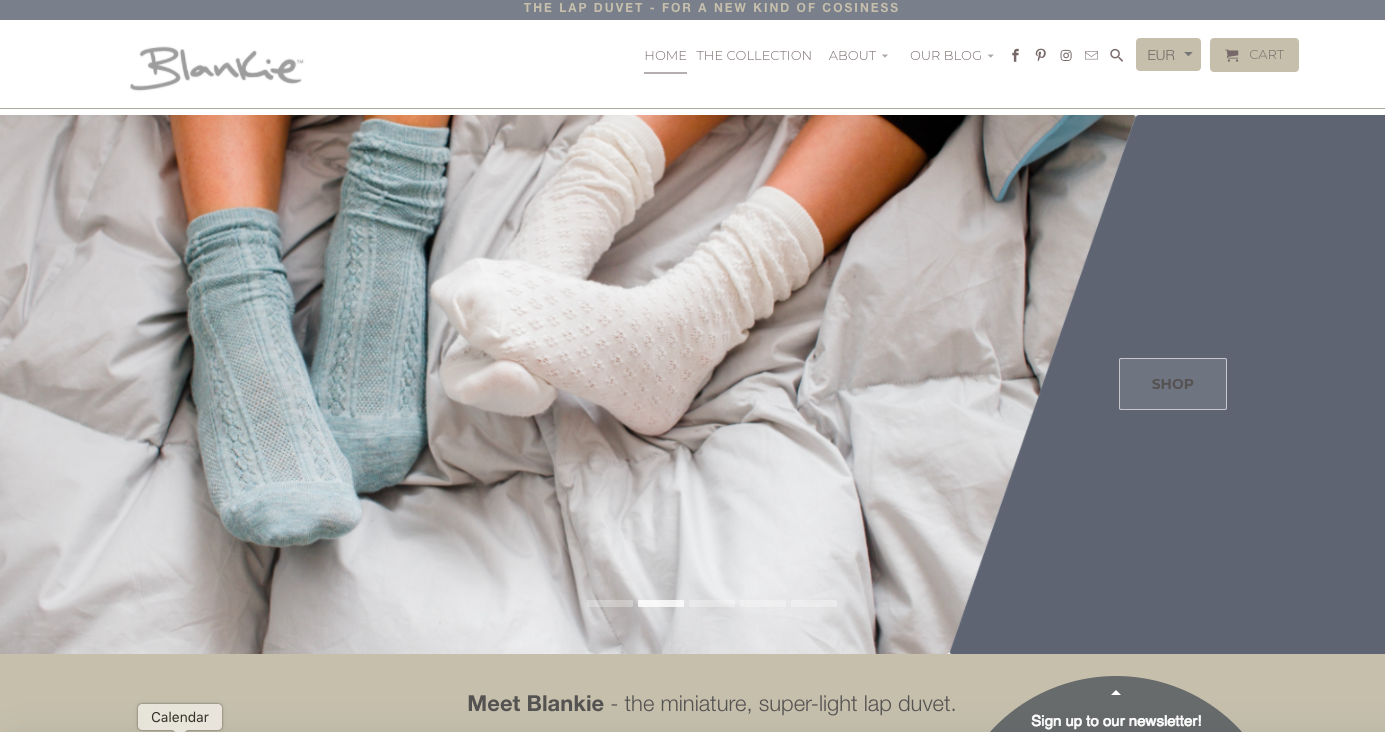Click the Shop button on banner

coord(1173,384)
